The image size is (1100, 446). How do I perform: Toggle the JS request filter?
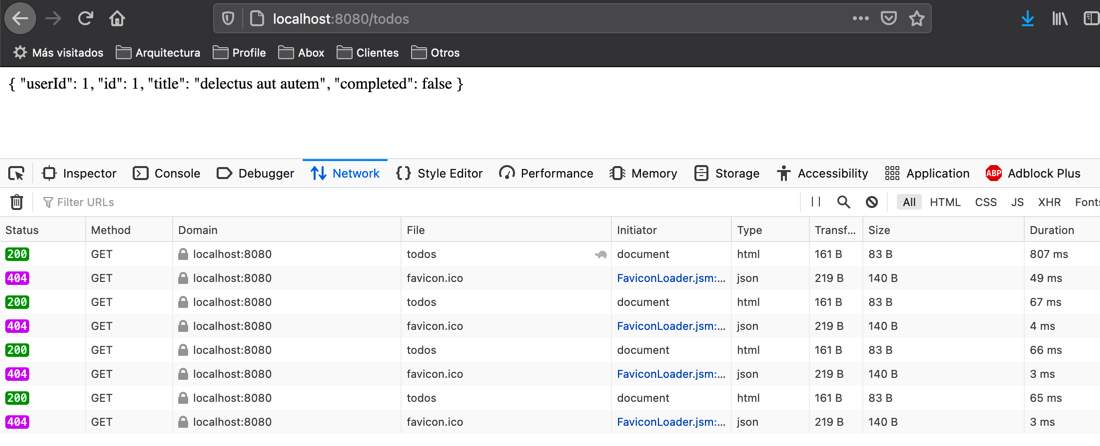click(x=1017, y=202)
